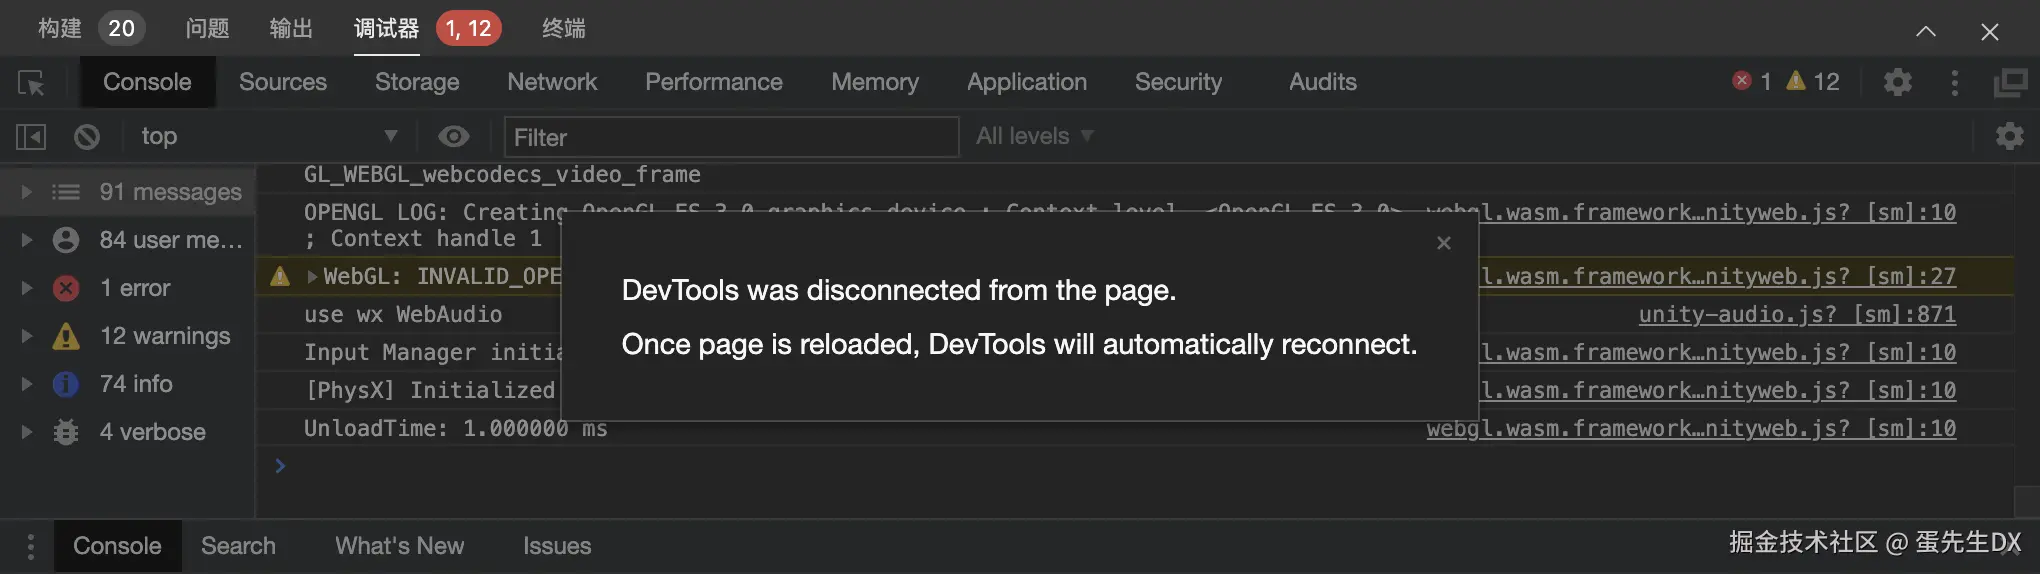2040x574 pixels.
Task: Open DevTools settings gear in the tab bar
Action: pos(1897,82)
